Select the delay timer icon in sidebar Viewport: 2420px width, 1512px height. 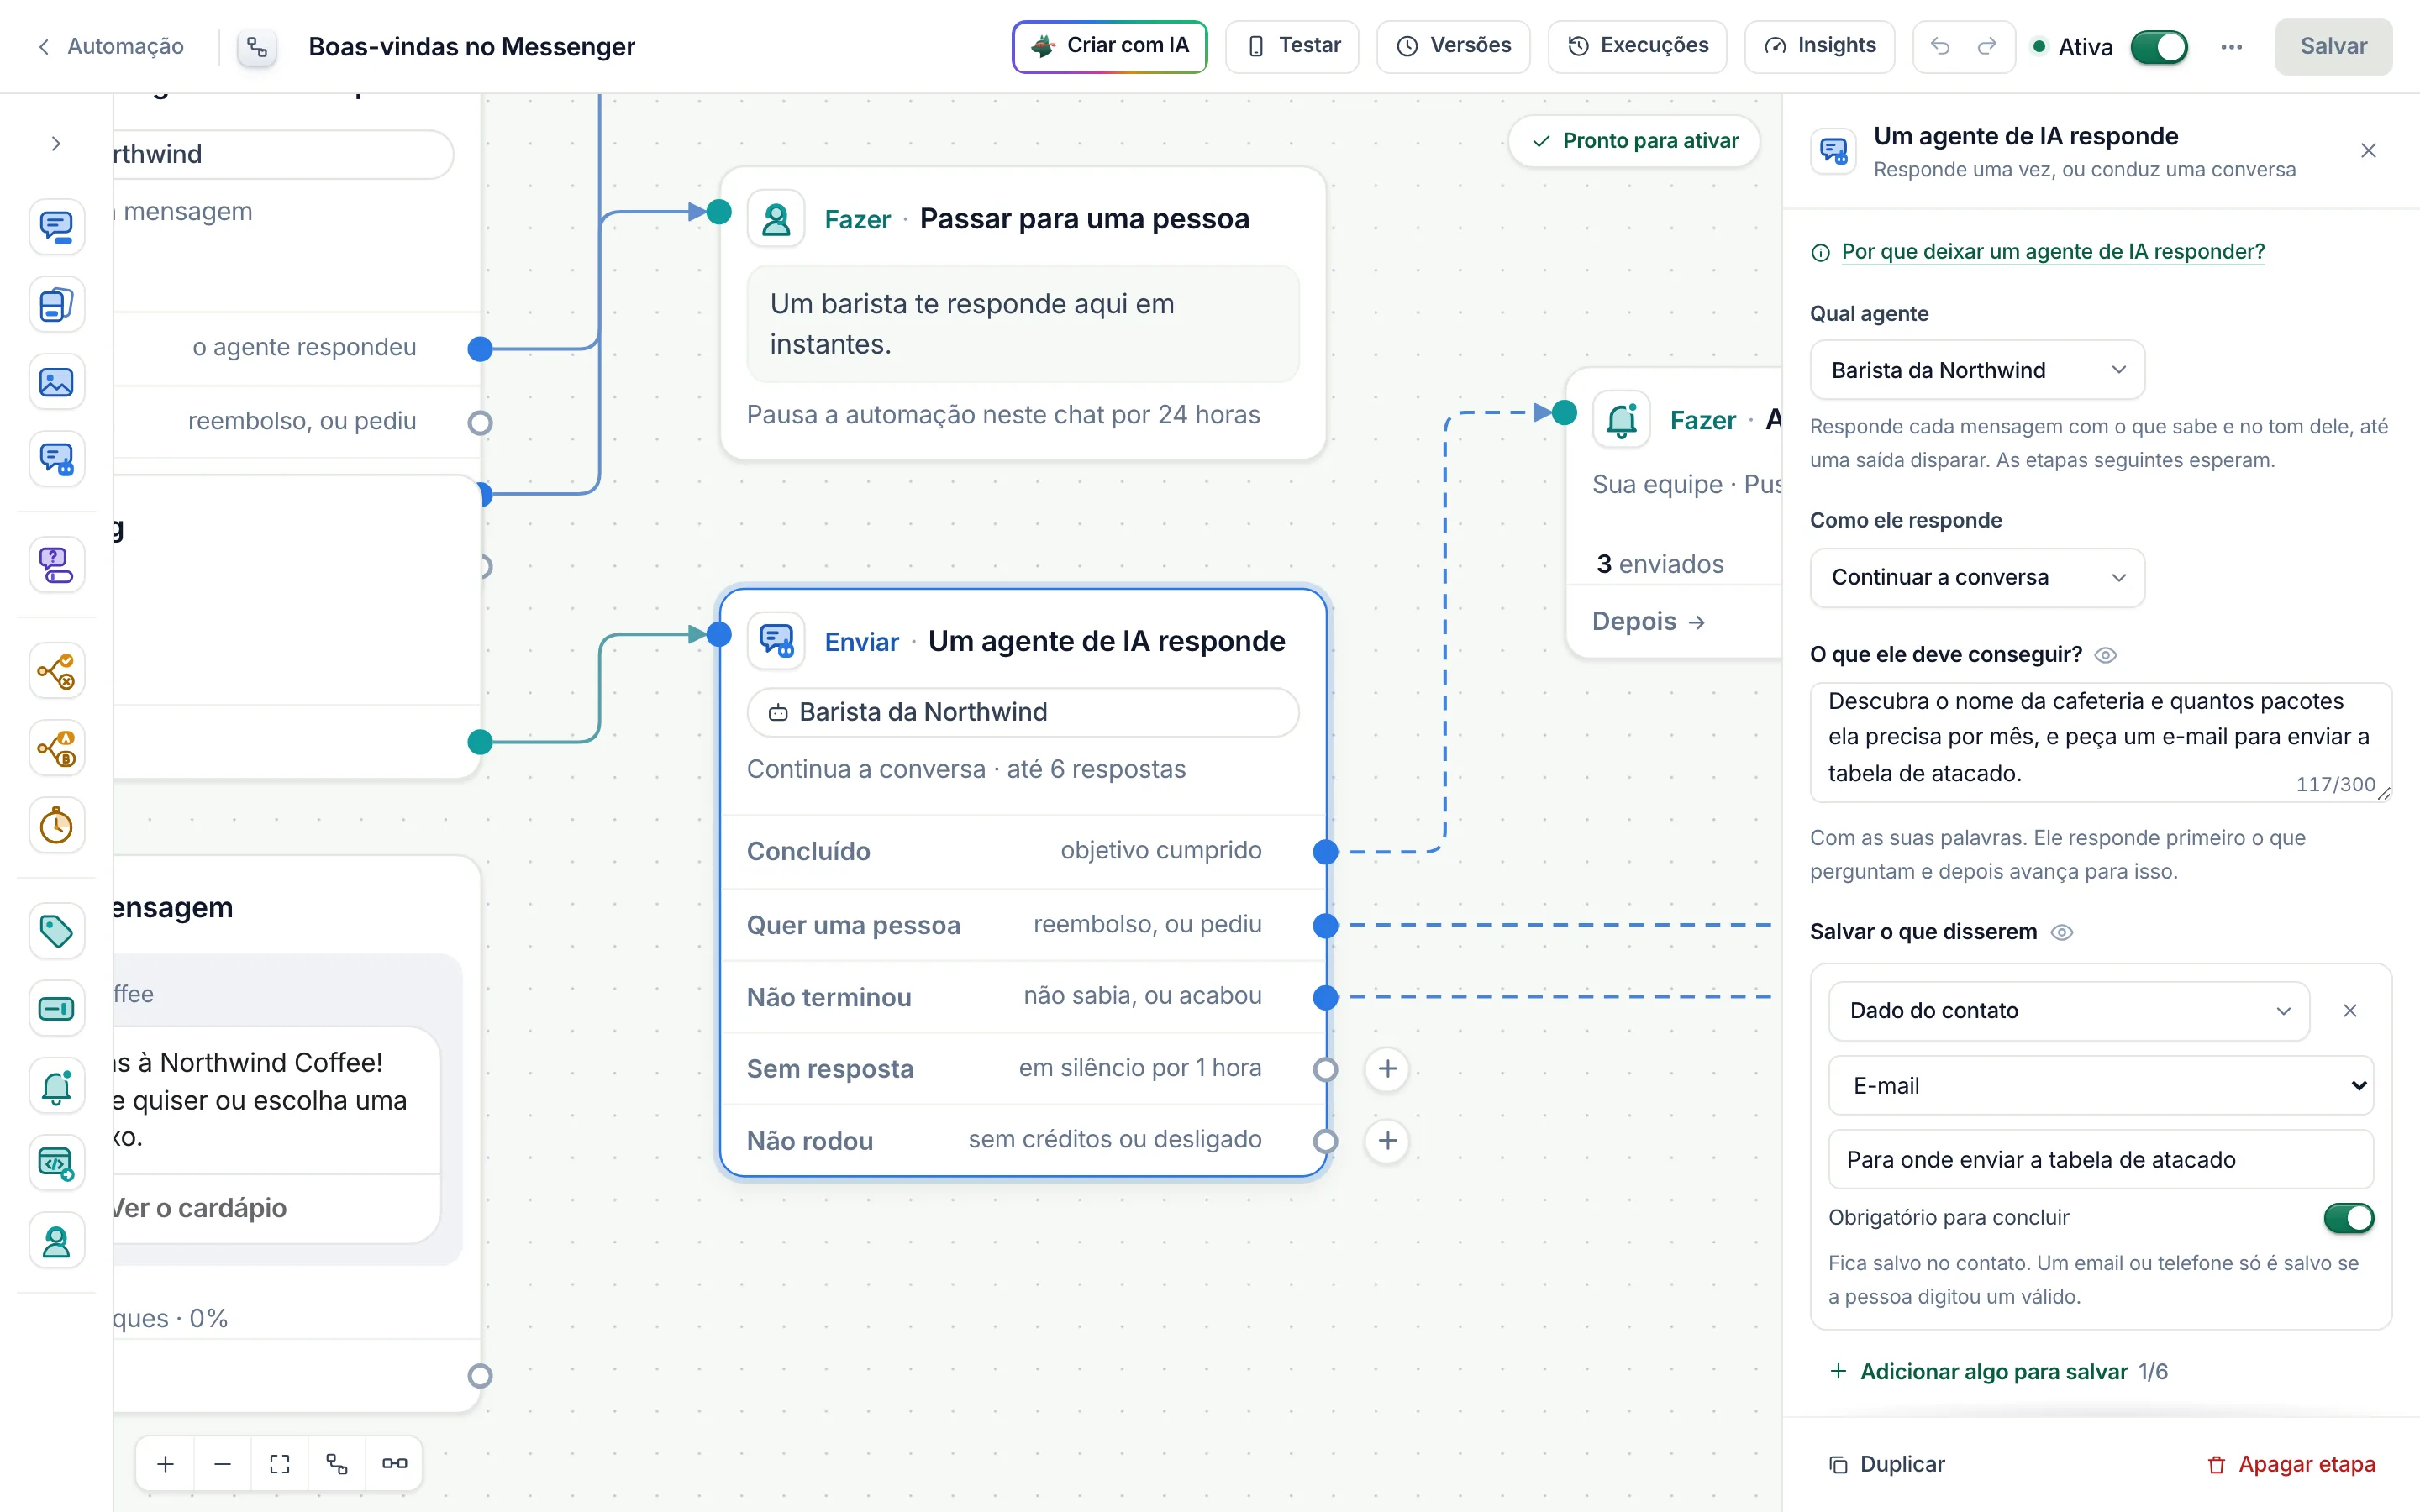click(56, 826)
